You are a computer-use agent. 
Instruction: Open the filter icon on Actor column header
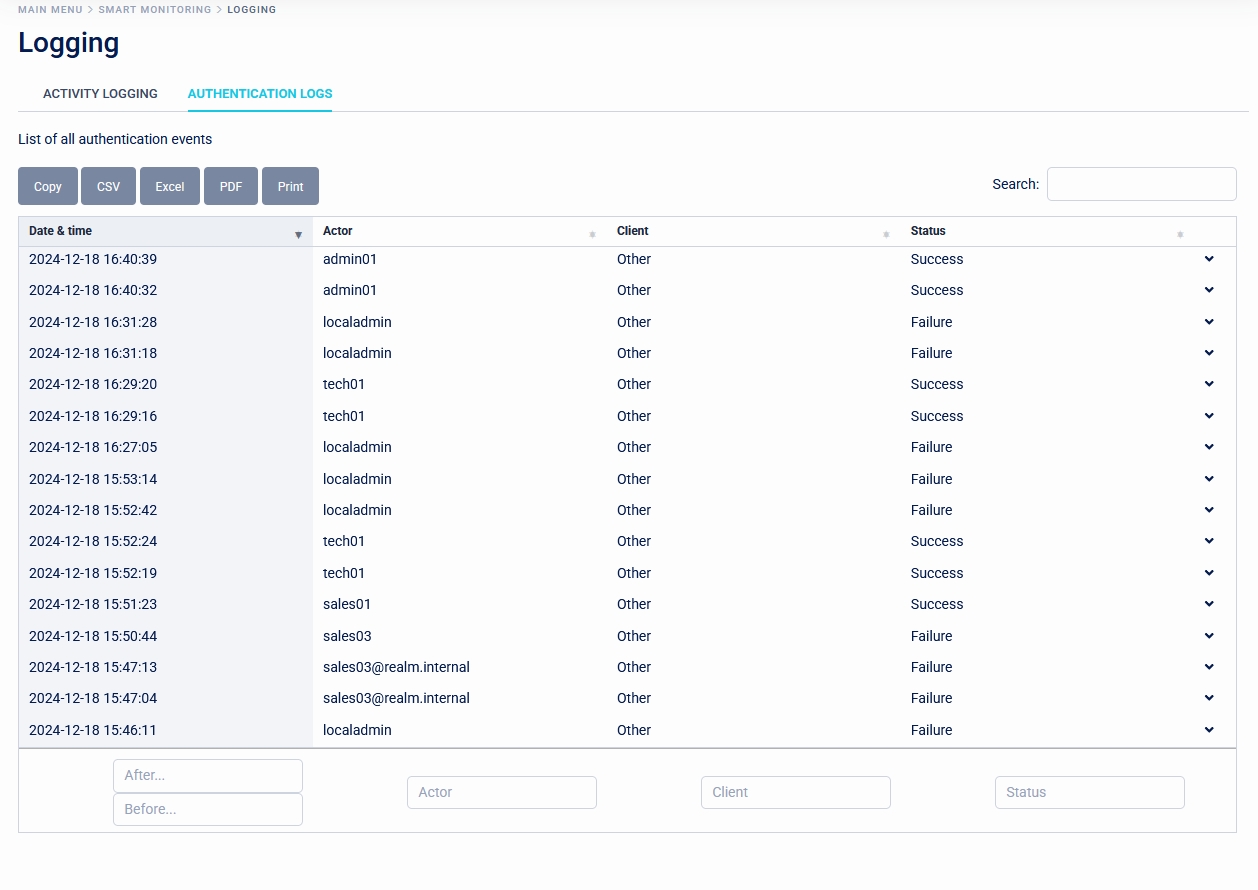591,233
